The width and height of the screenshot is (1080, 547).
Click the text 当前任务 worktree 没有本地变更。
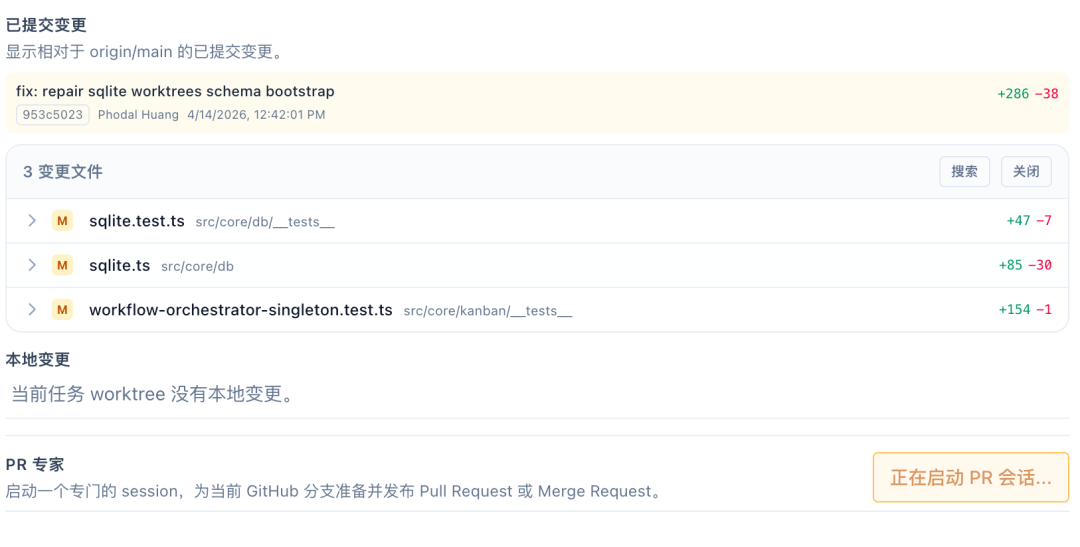click(x=152, y=394)
